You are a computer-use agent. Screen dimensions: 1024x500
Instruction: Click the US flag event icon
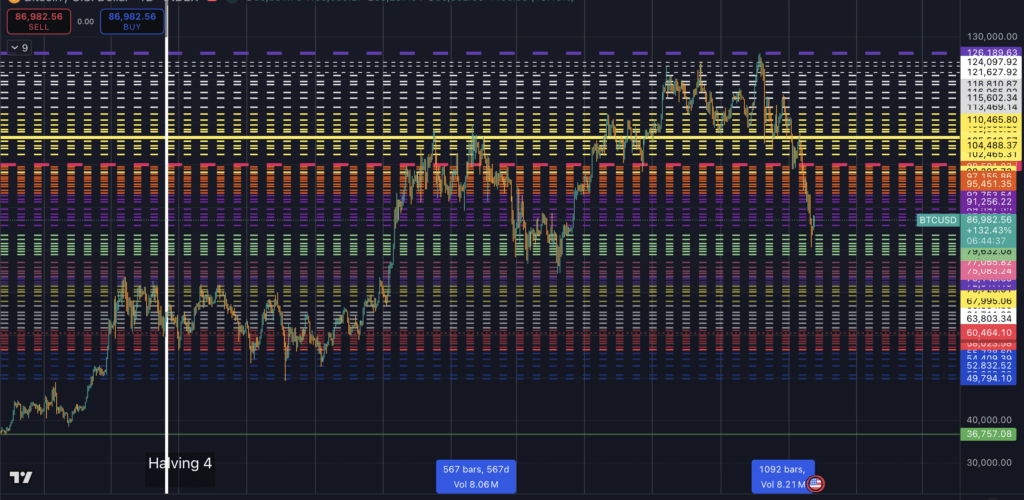pyautogui.click(x=816, y=484)
